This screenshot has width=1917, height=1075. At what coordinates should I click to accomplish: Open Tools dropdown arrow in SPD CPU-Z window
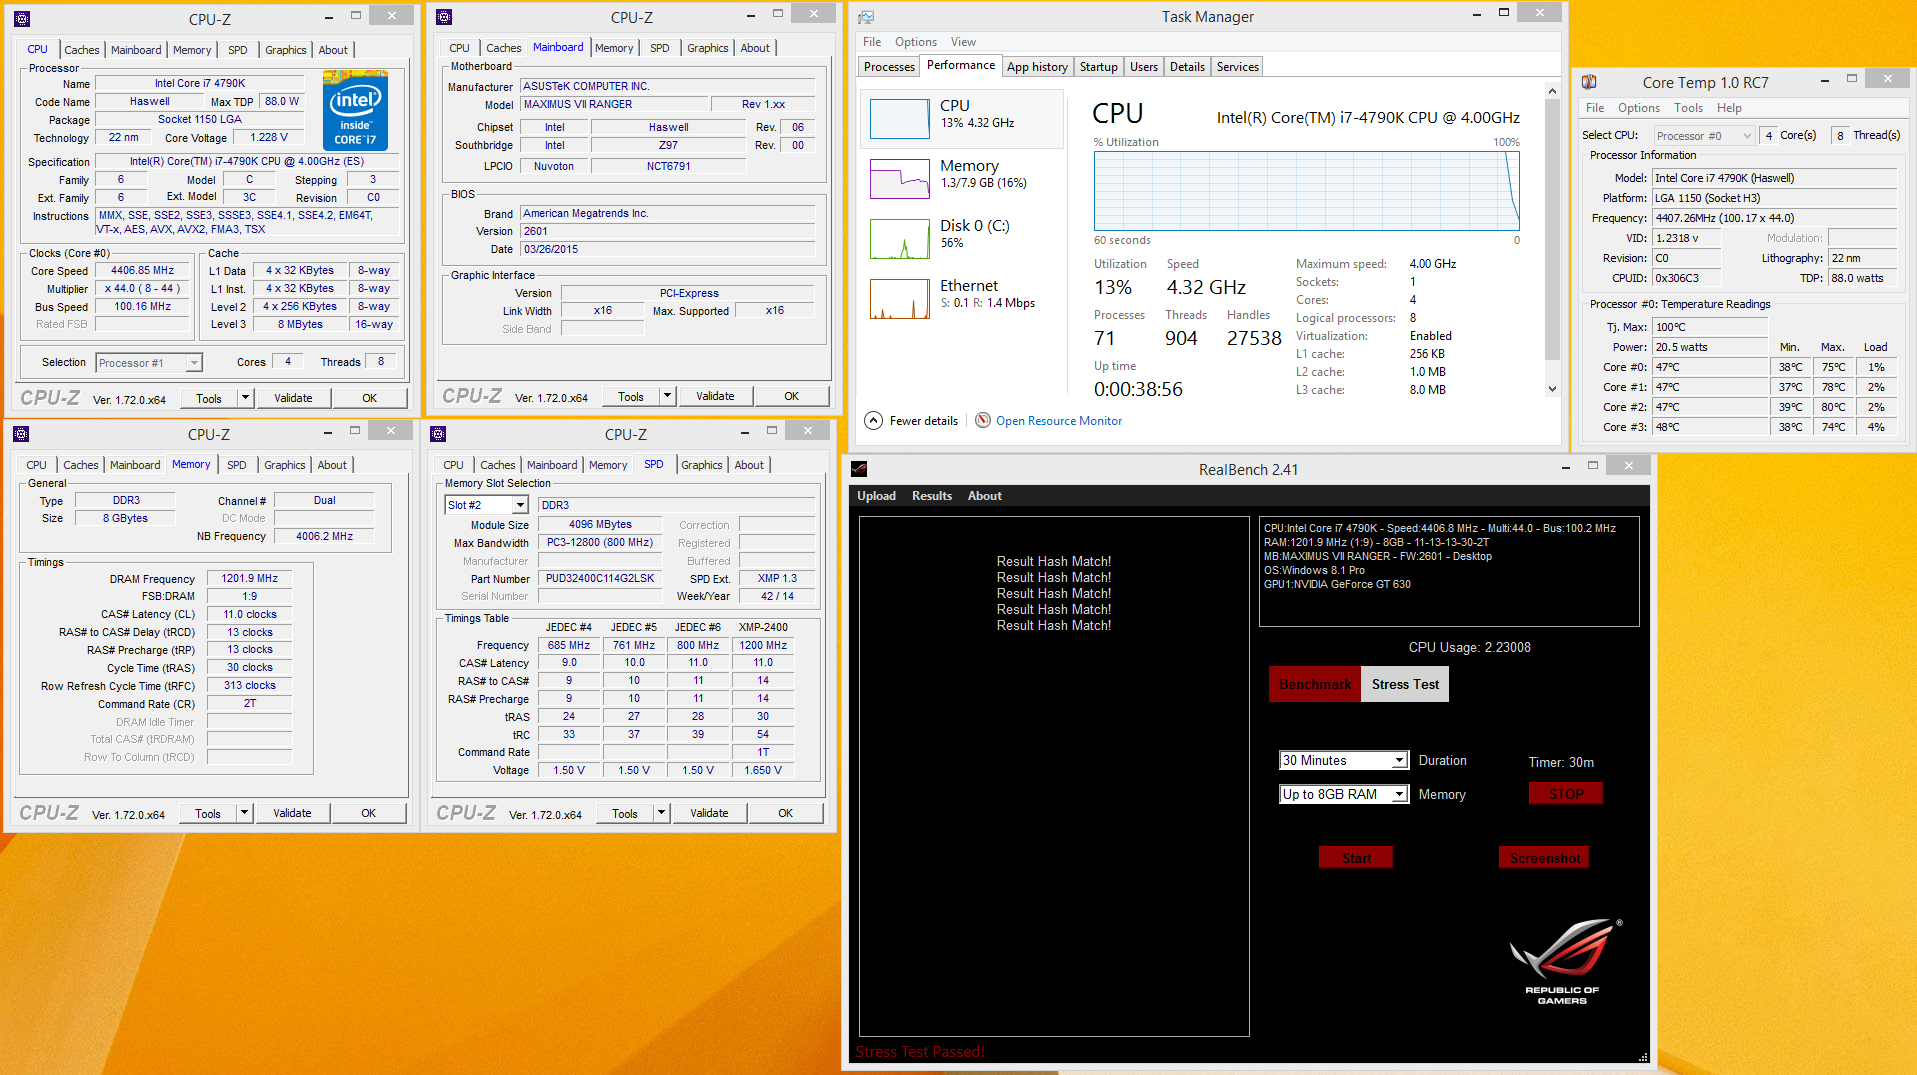[661, 813]
